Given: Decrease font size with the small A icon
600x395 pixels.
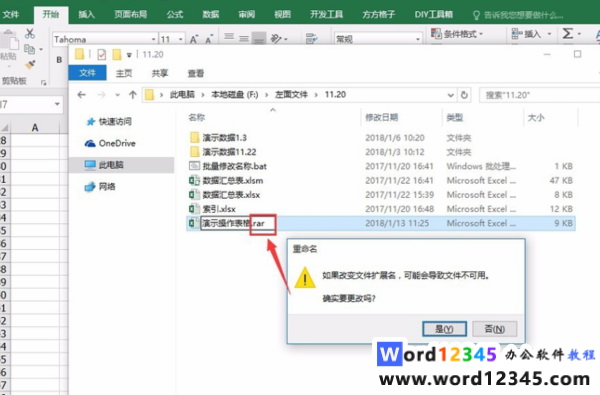Looking at the screenshot, I should click(209, 39).
